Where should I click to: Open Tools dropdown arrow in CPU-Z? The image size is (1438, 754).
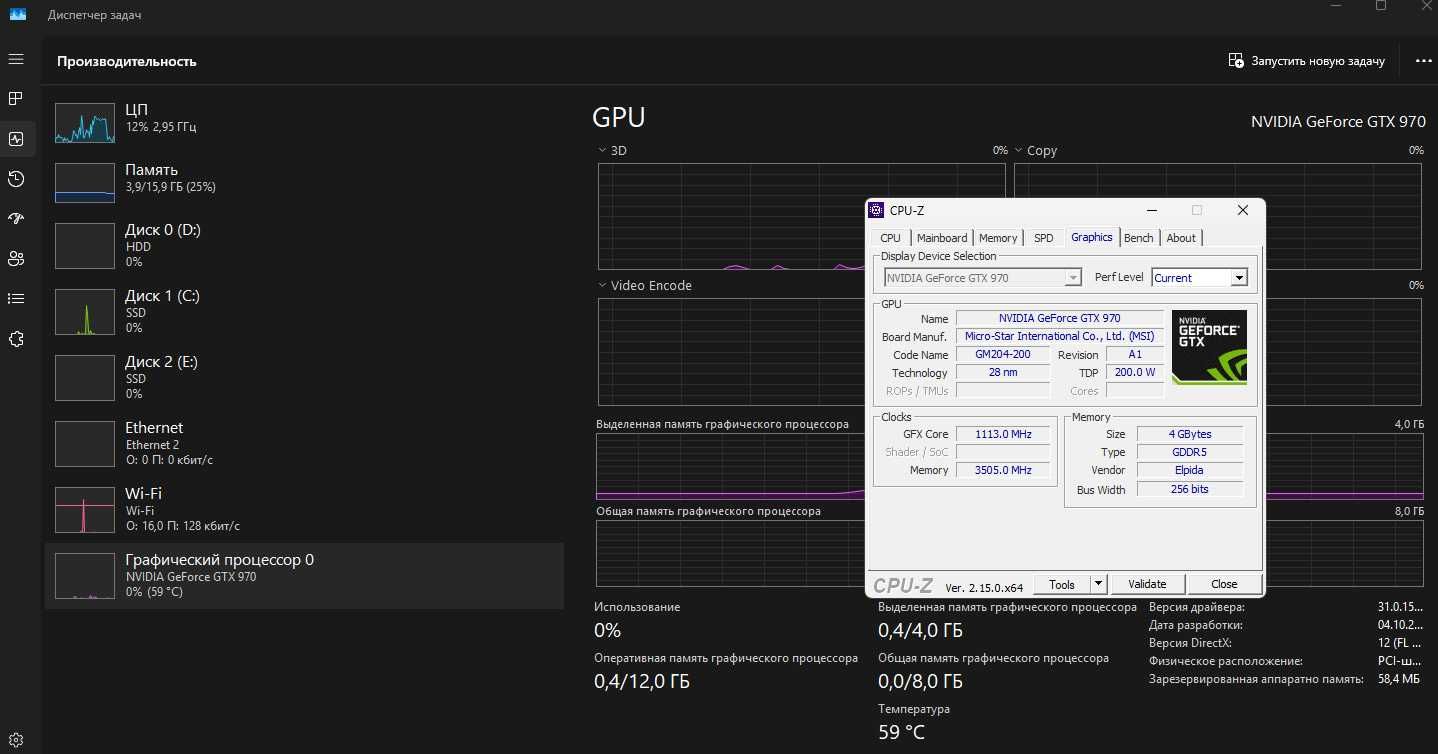(x=1099, y=584)
